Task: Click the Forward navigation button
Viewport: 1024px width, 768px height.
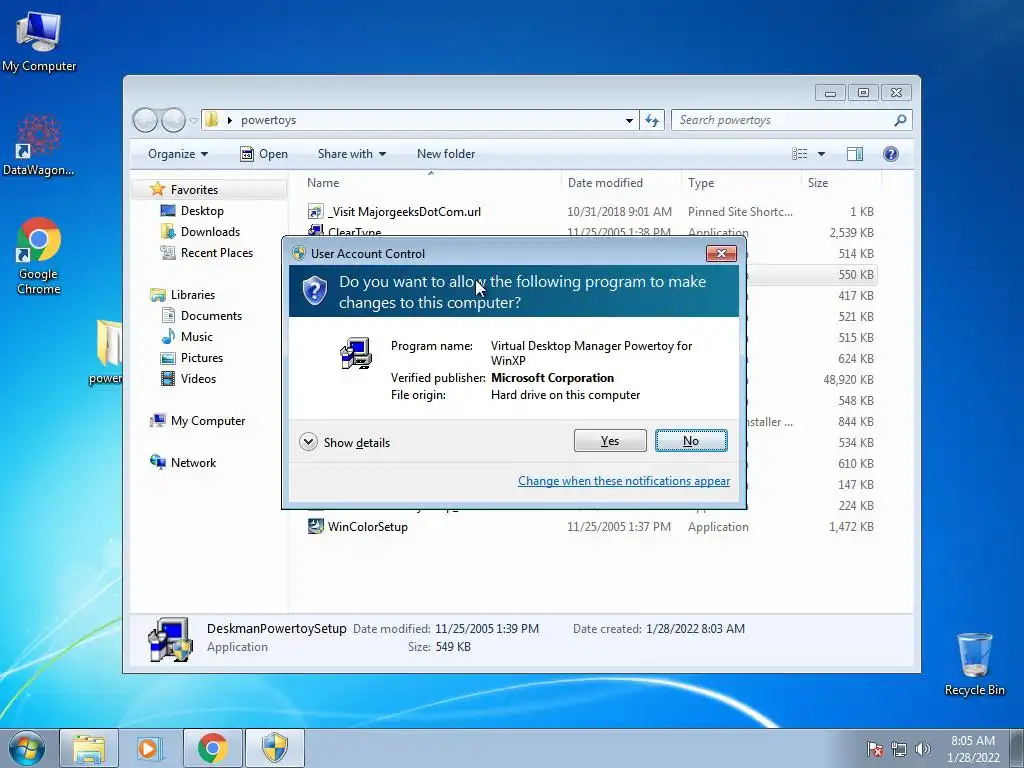Action: pos(173,120)
